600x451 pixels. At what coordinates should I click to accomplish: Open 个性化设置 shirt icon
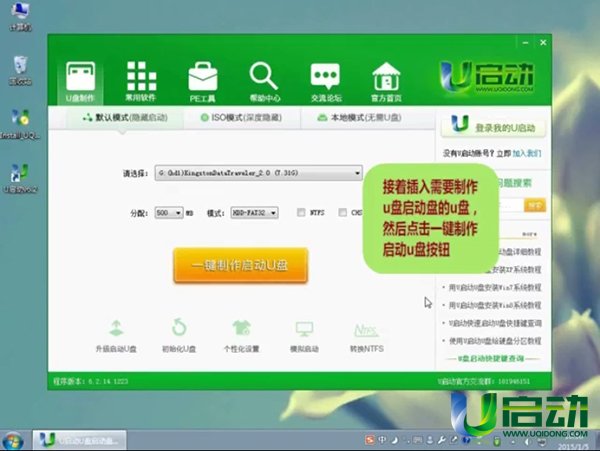tap(241, 336)
